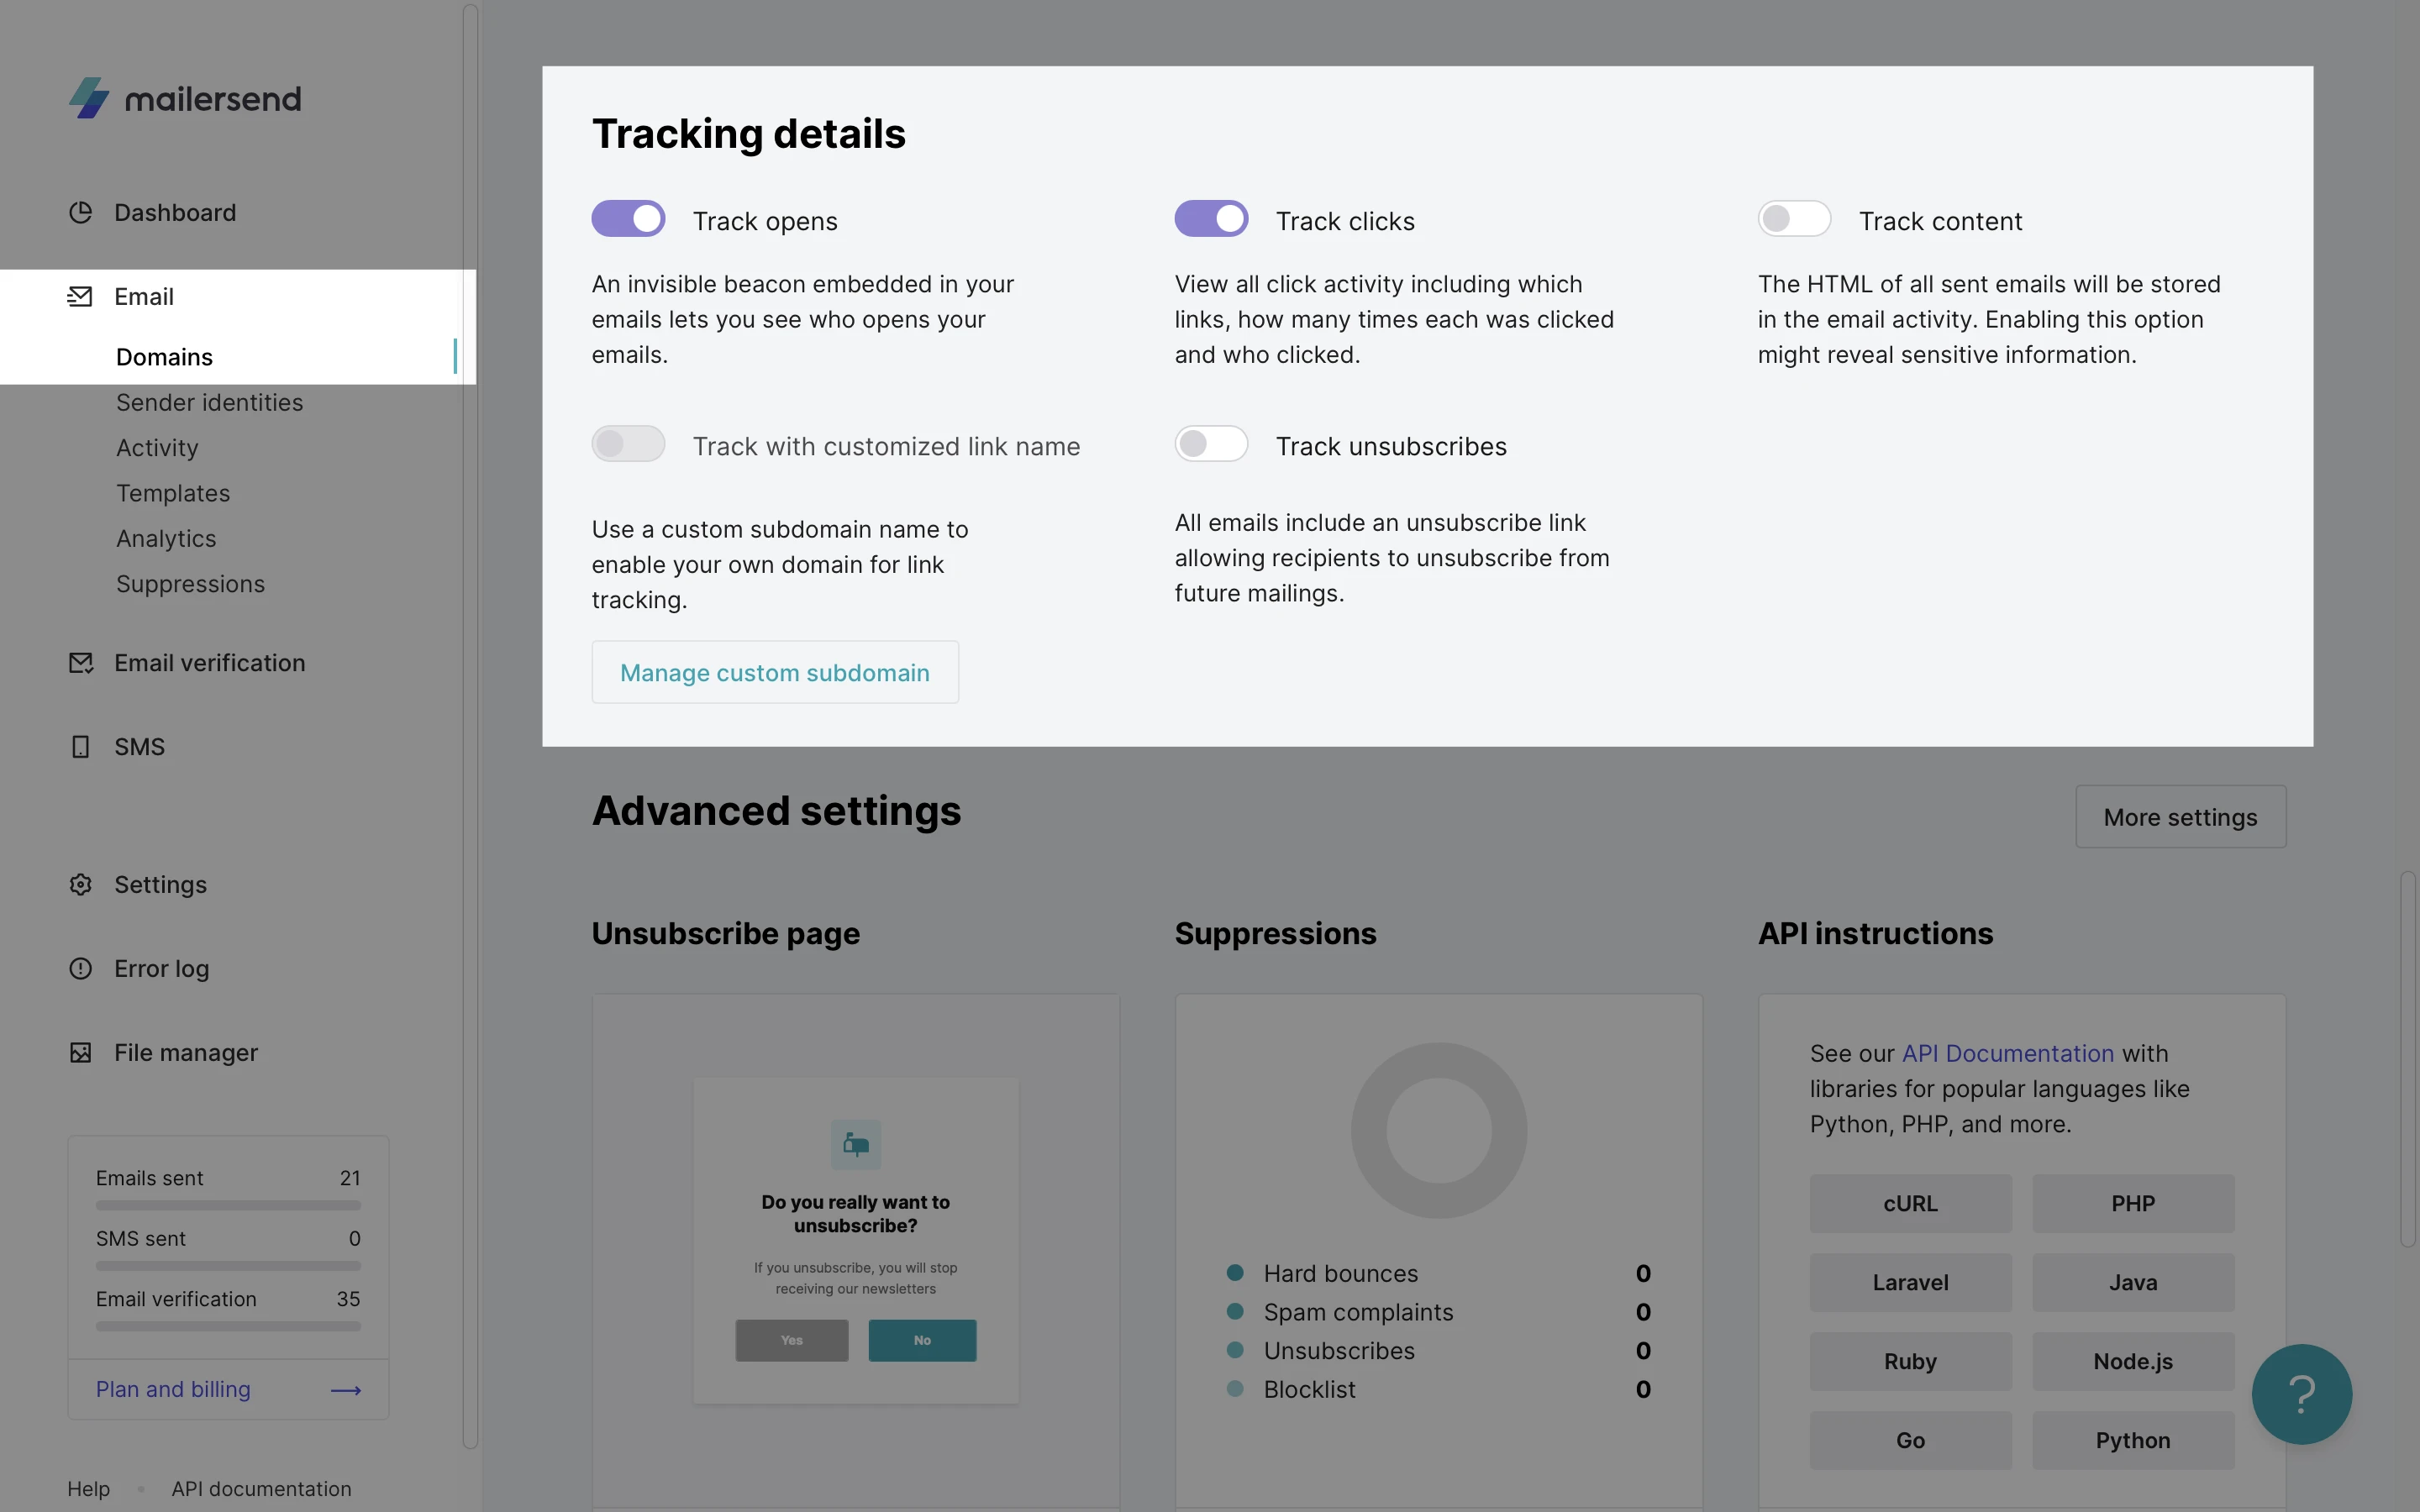The width and height of the screenshot is (2420, 1512).
Task: Open the More settings button
Action: point(2180,817)
